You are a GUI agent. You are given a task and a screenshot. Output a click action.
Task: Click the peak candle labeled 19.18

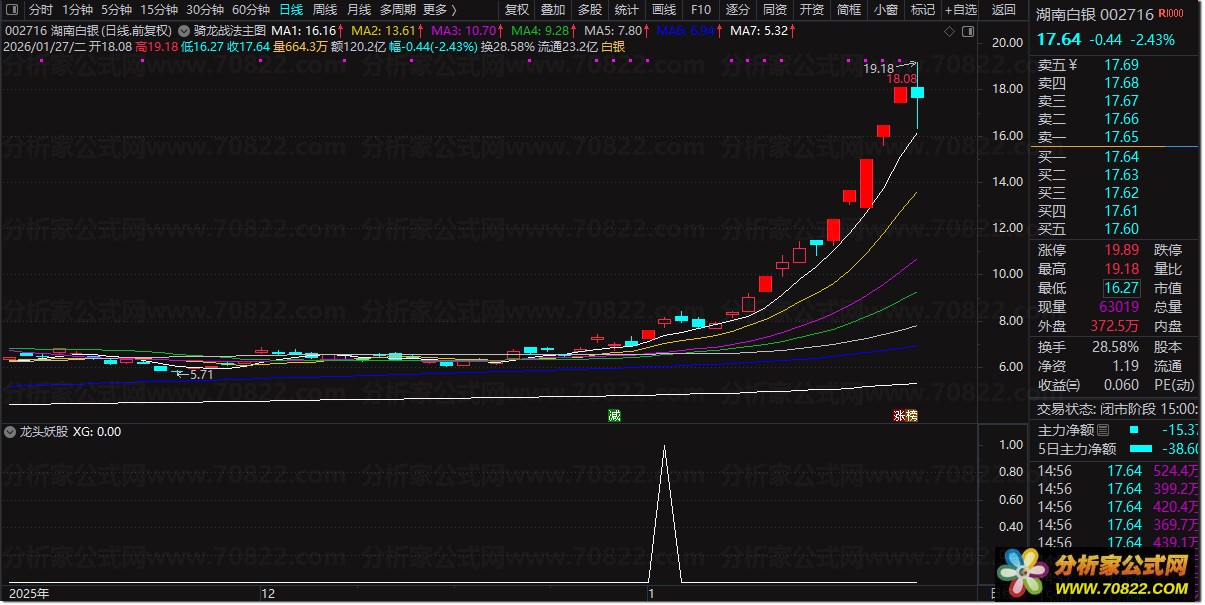coord(917,93)
